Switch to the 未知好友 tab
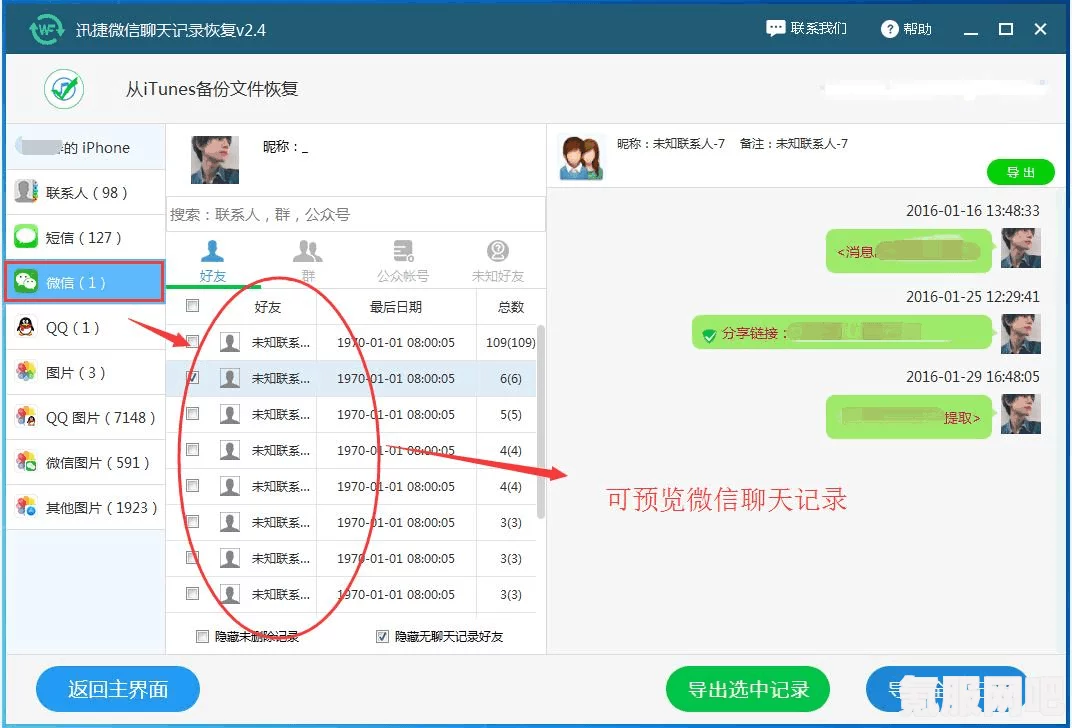The image size is (1072, 728). 498,261
